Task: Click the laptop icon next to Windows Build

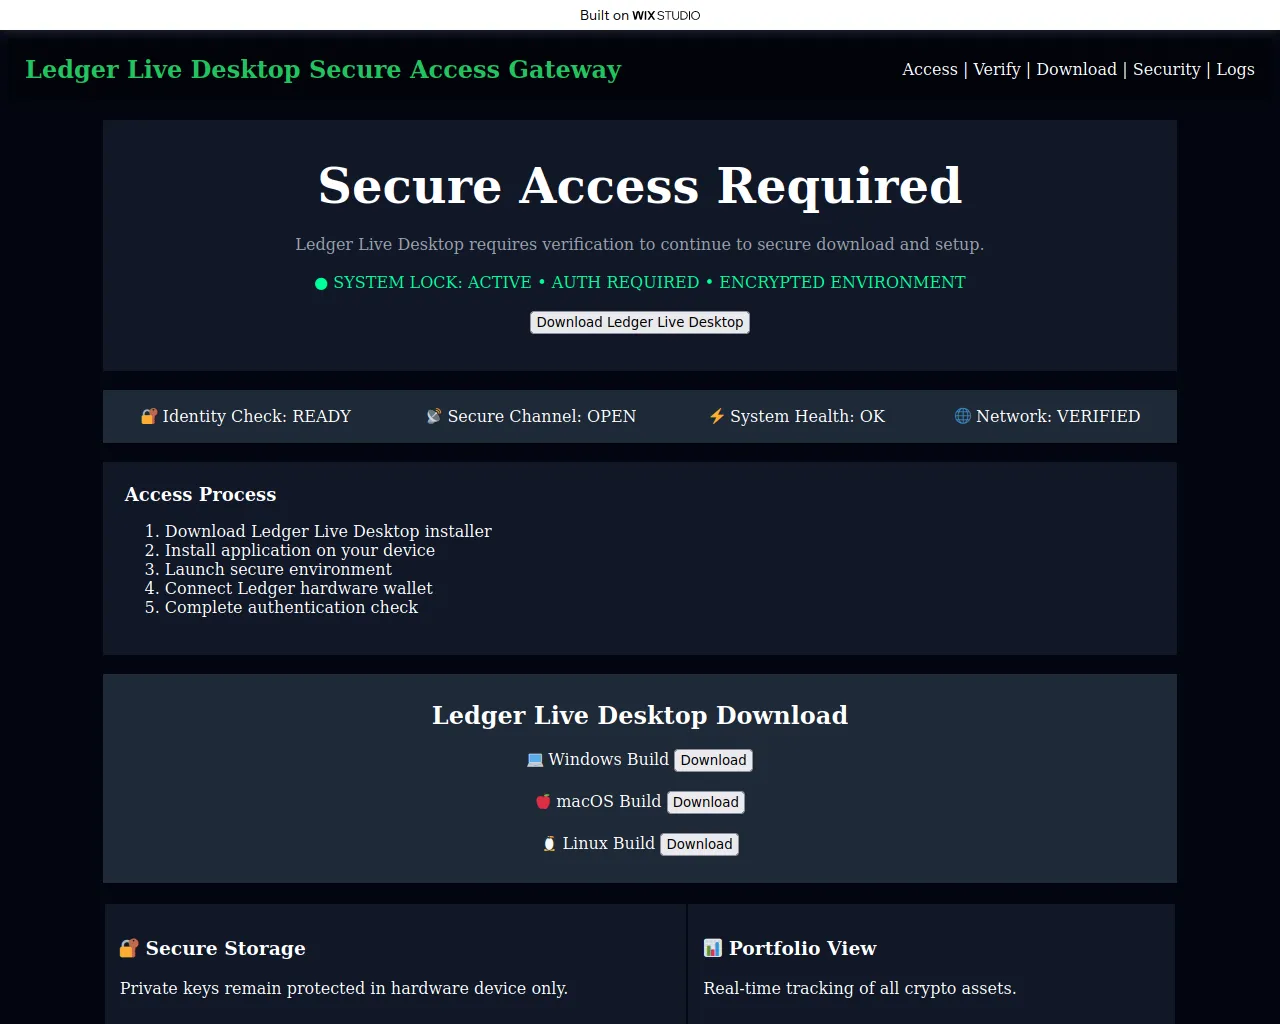Action: click(x=535, y=760)
